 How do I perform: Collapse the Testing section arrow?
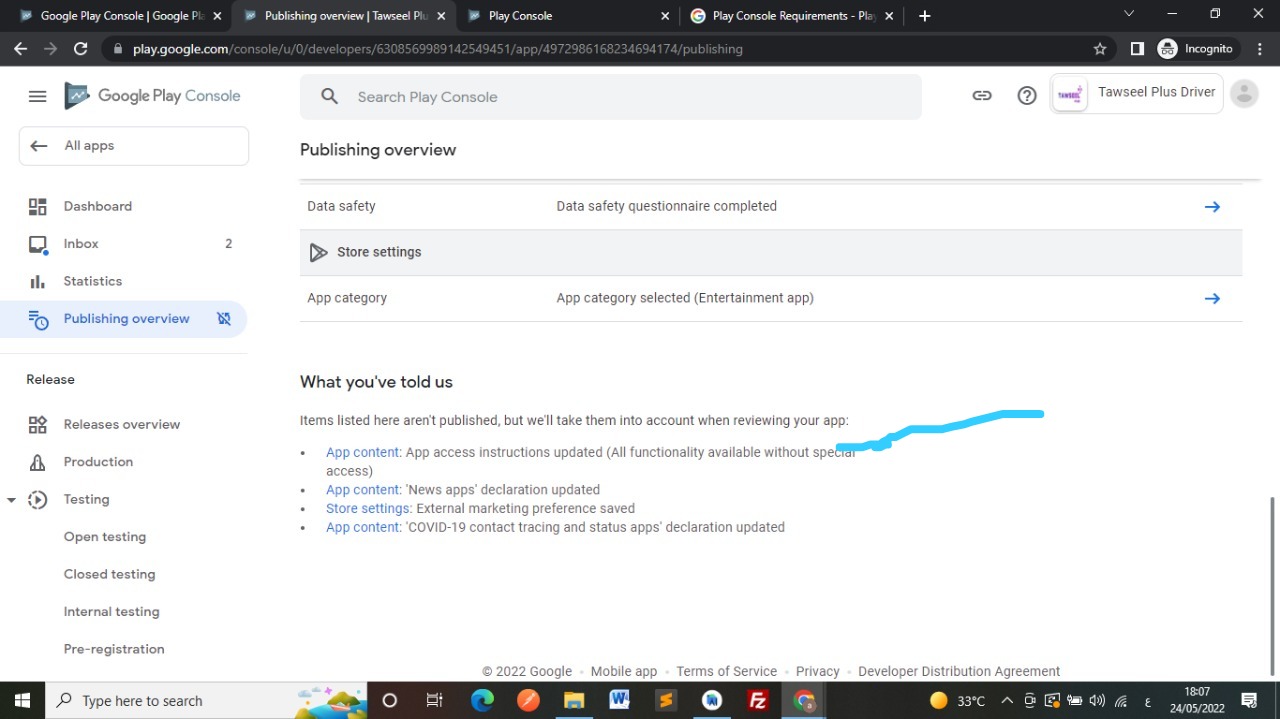(x=12, y=500)
